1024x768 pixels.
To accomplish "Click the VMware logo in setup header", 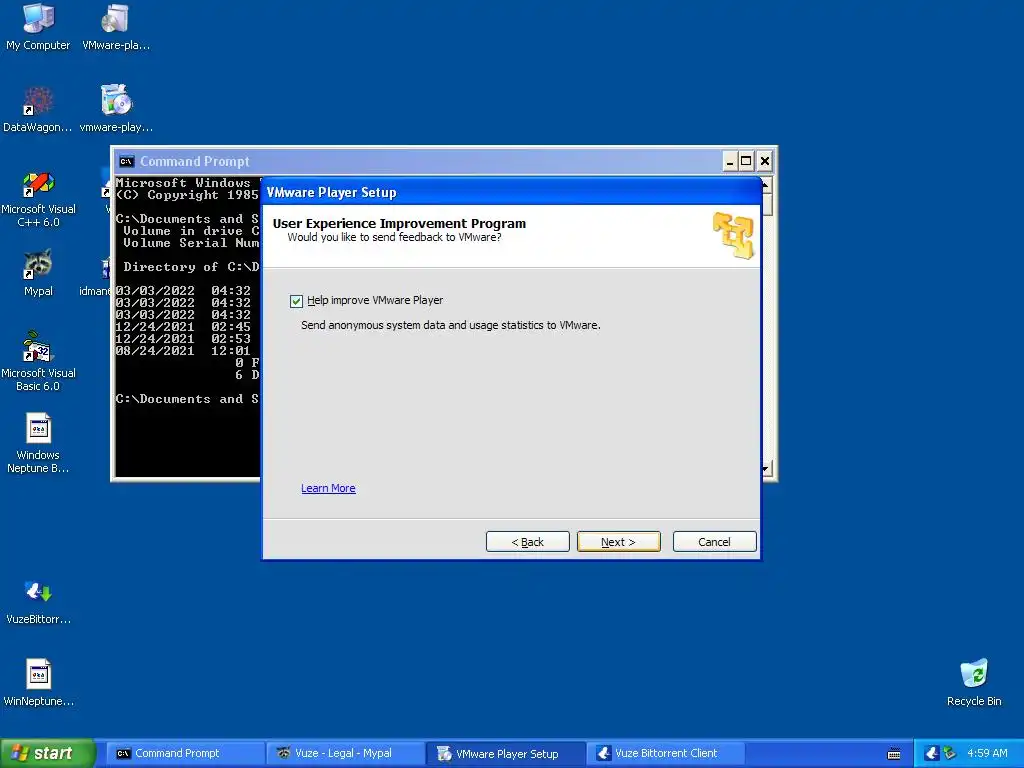I will [733, 235].
